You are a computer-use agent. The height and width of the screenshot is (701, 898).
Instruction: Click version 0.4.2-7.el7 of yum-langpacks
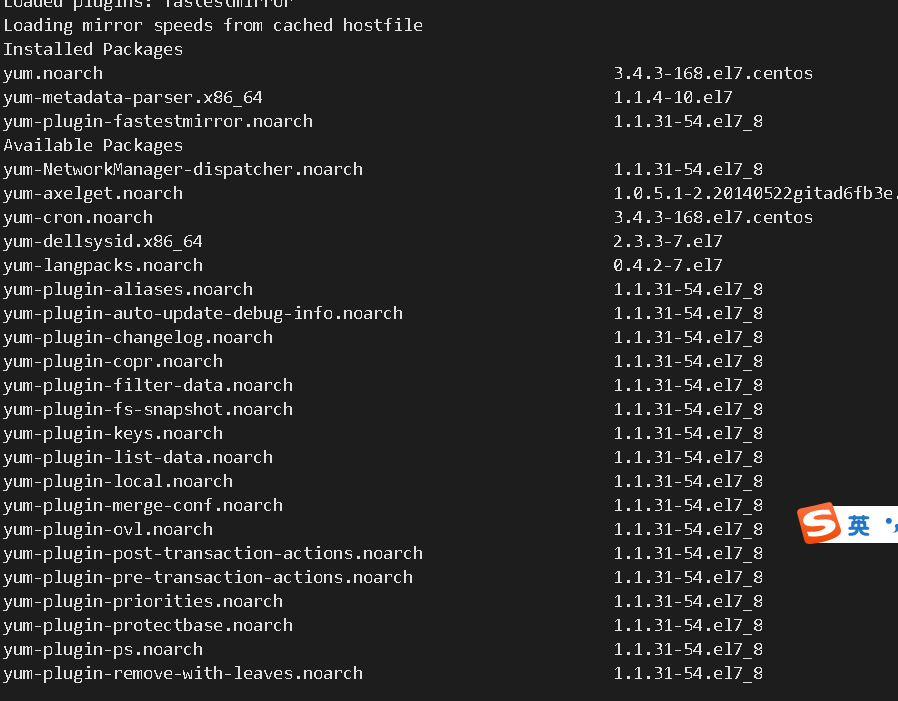668,265
